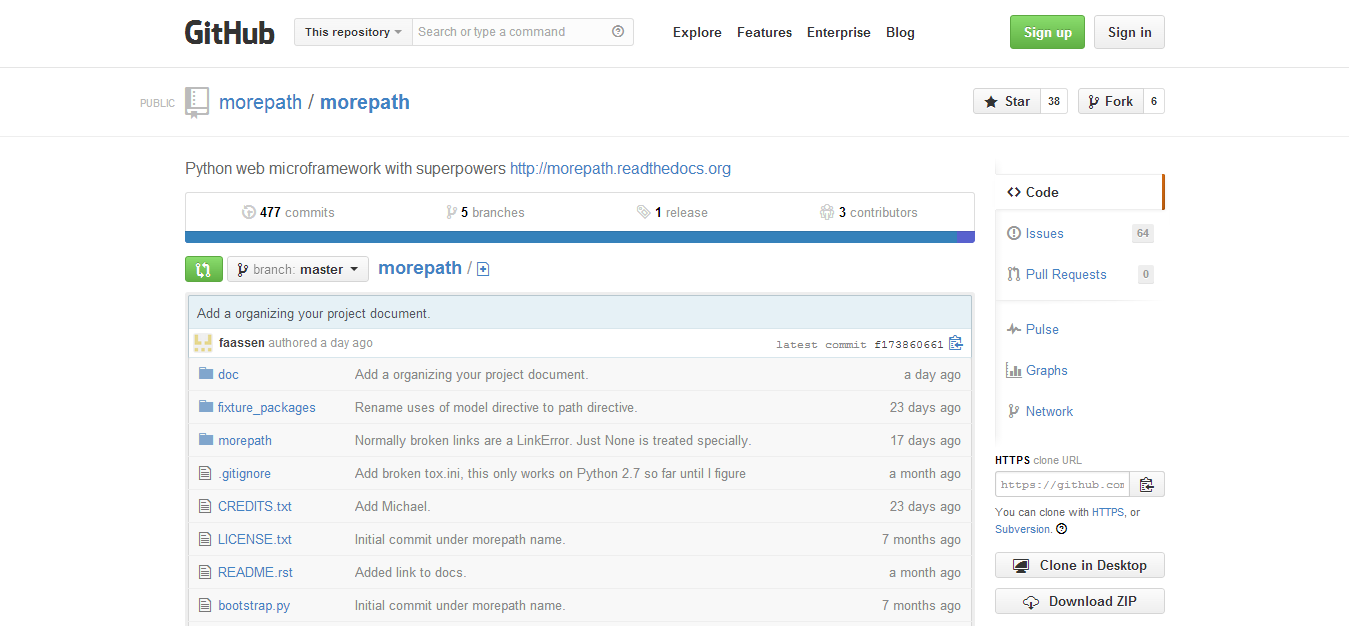Screen dimensions: 1349x626
Task: Click the README.rst file icon
Action: pos(205,572)
